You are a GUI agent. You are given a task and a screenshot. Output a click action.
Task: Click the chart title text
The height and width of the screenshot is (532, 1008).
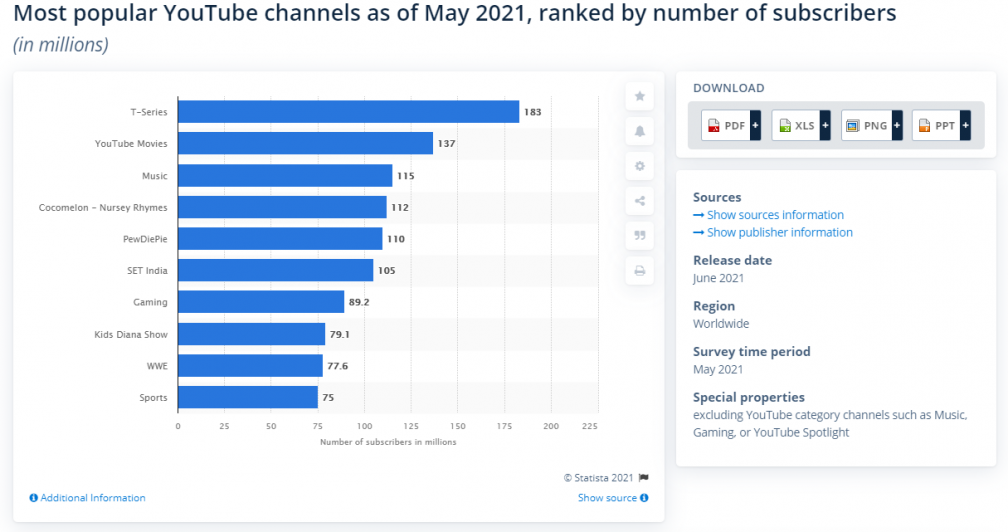pos(454,13)
